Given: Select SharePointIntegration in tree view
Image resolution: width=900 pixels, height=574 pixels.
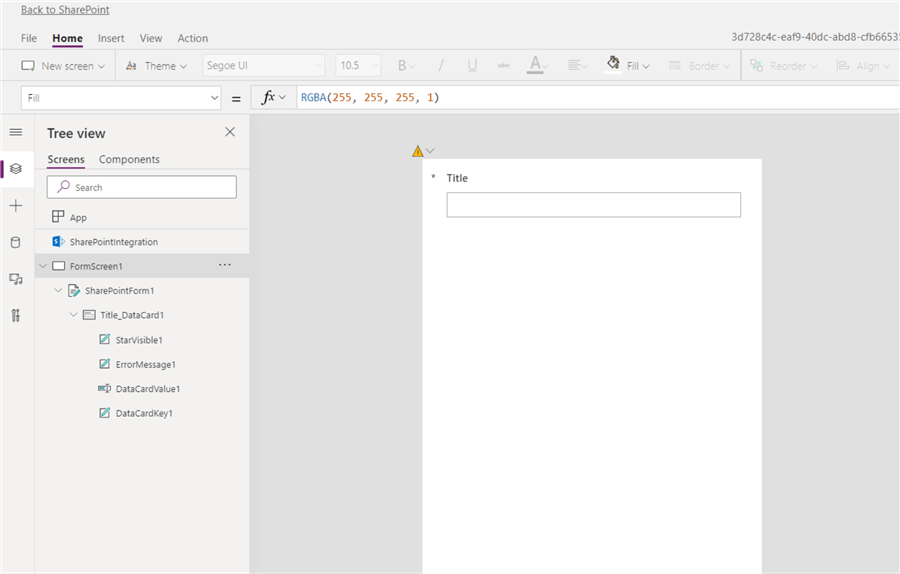Looking at the screenshot, I should [142, 242].
